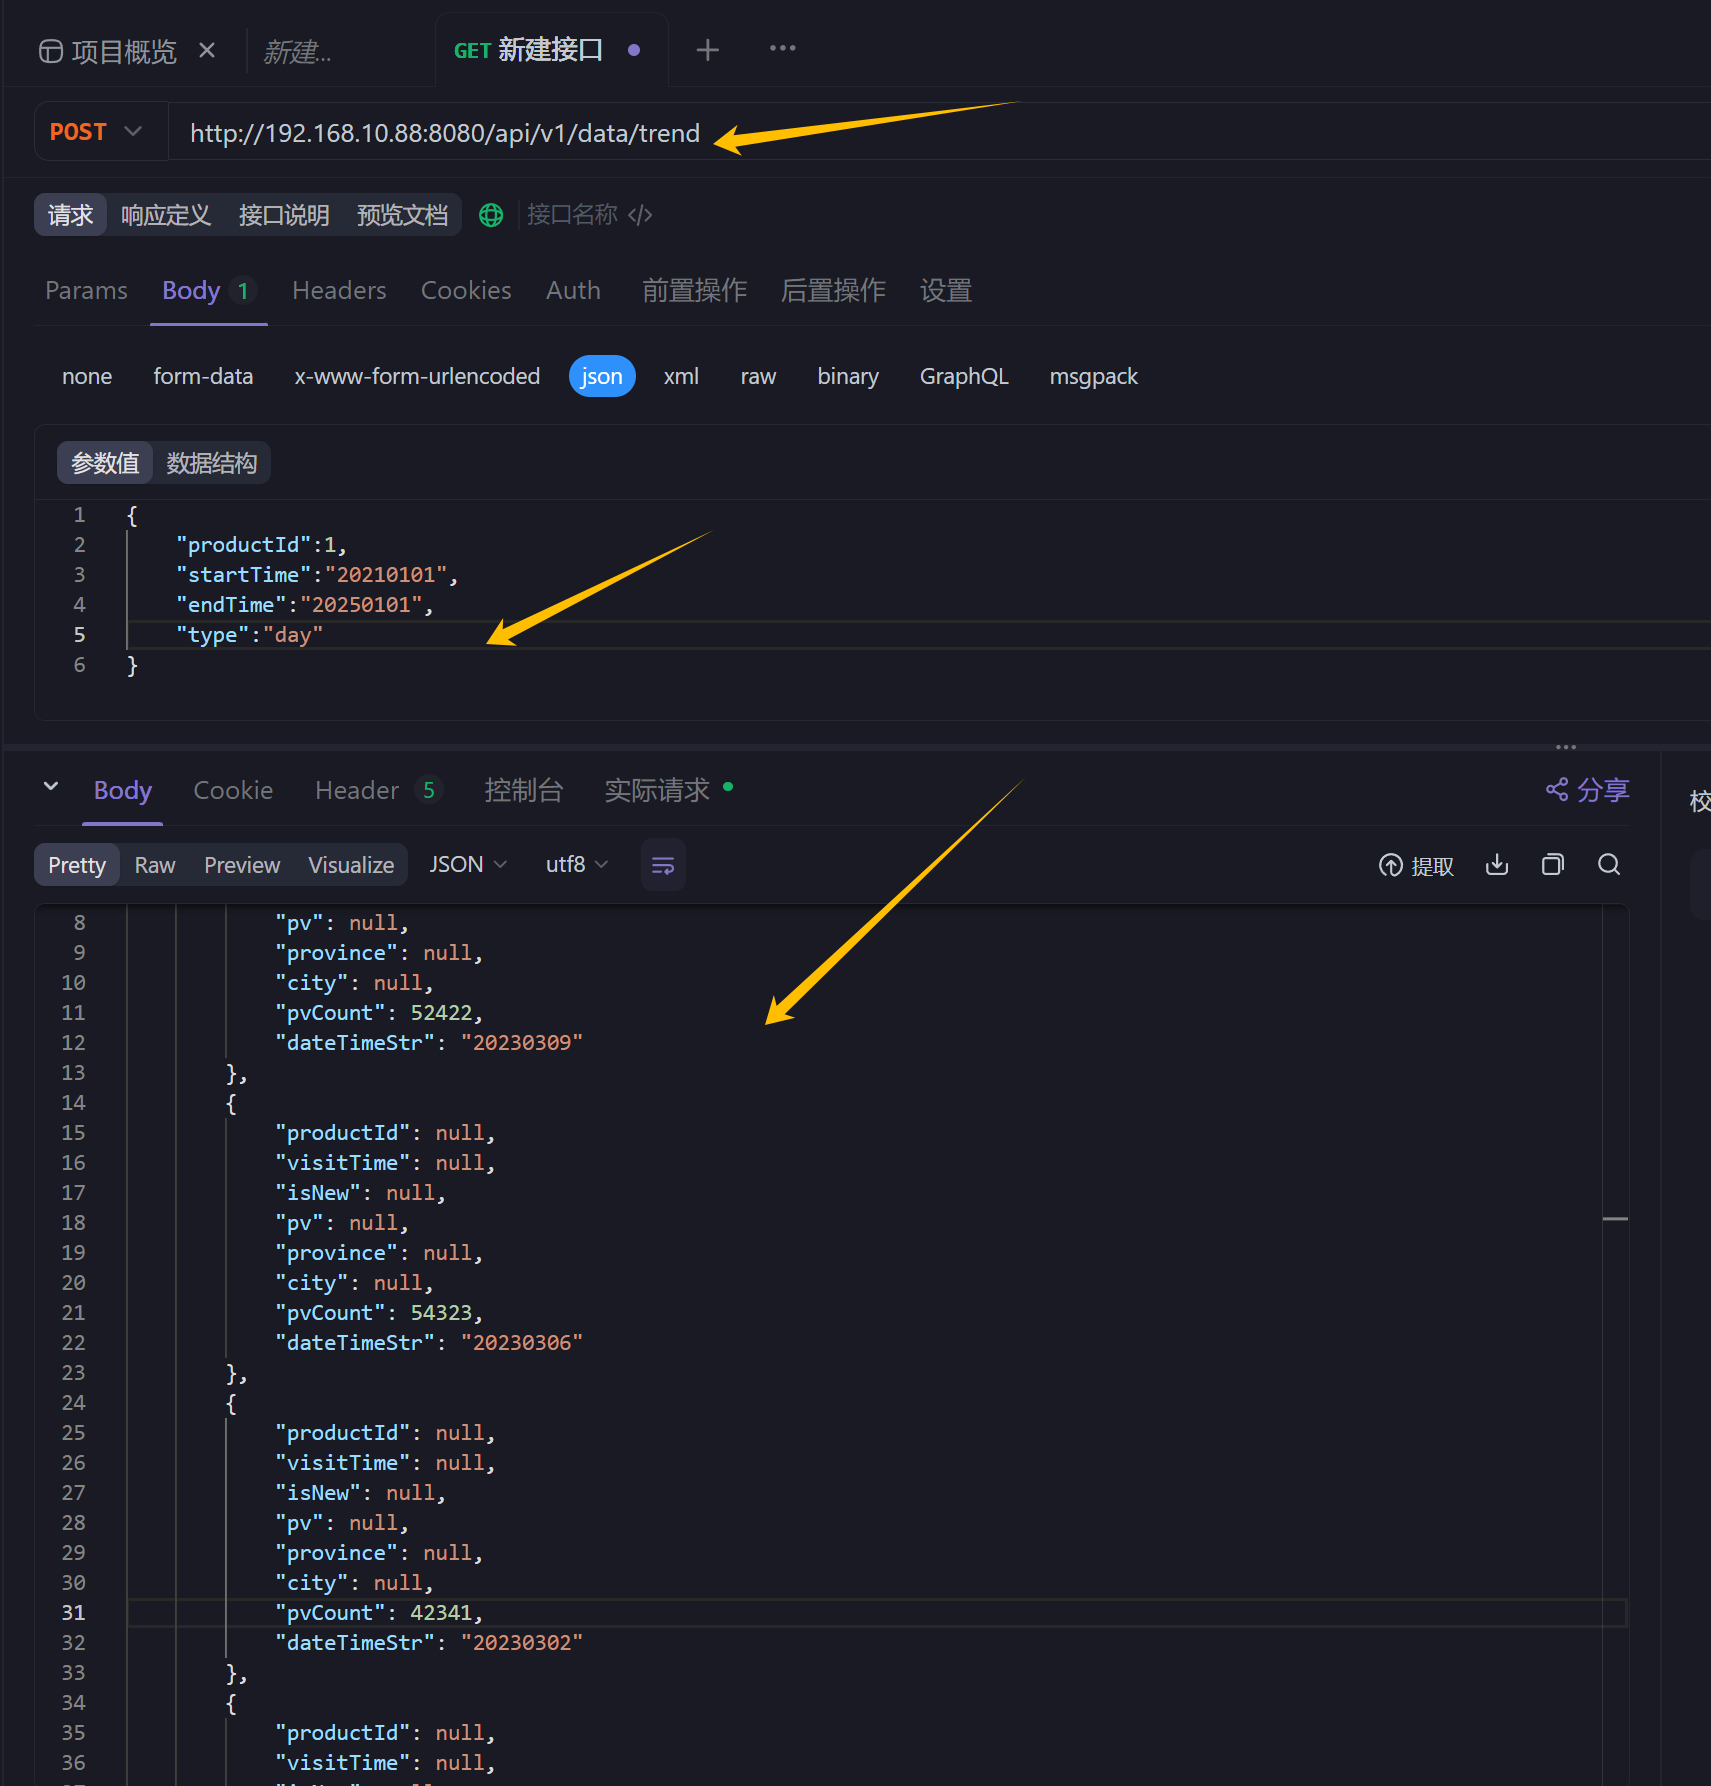Viewport: 1711px width, 1786px height.
Task: Click the "pvCount": 52422 line
Action: tap(379, 1013)
